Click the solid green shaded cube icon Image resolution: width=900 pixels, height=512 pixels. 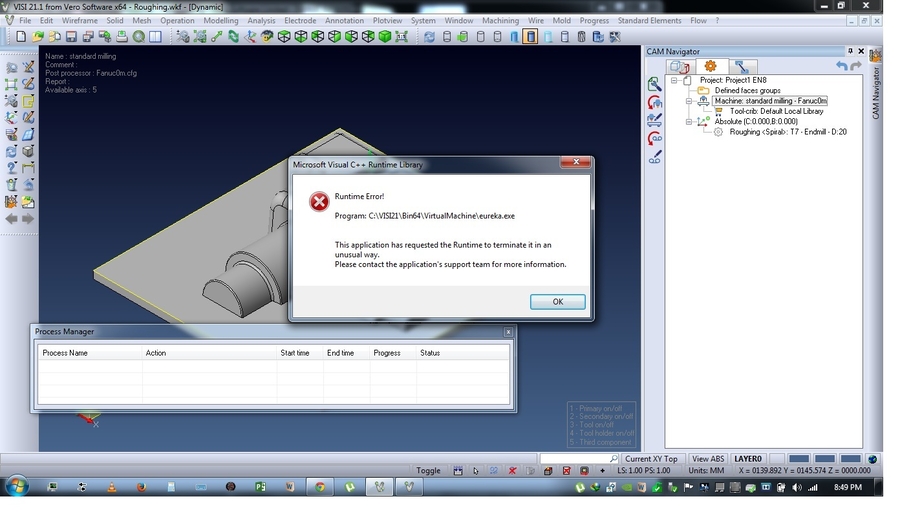(384, 37)
